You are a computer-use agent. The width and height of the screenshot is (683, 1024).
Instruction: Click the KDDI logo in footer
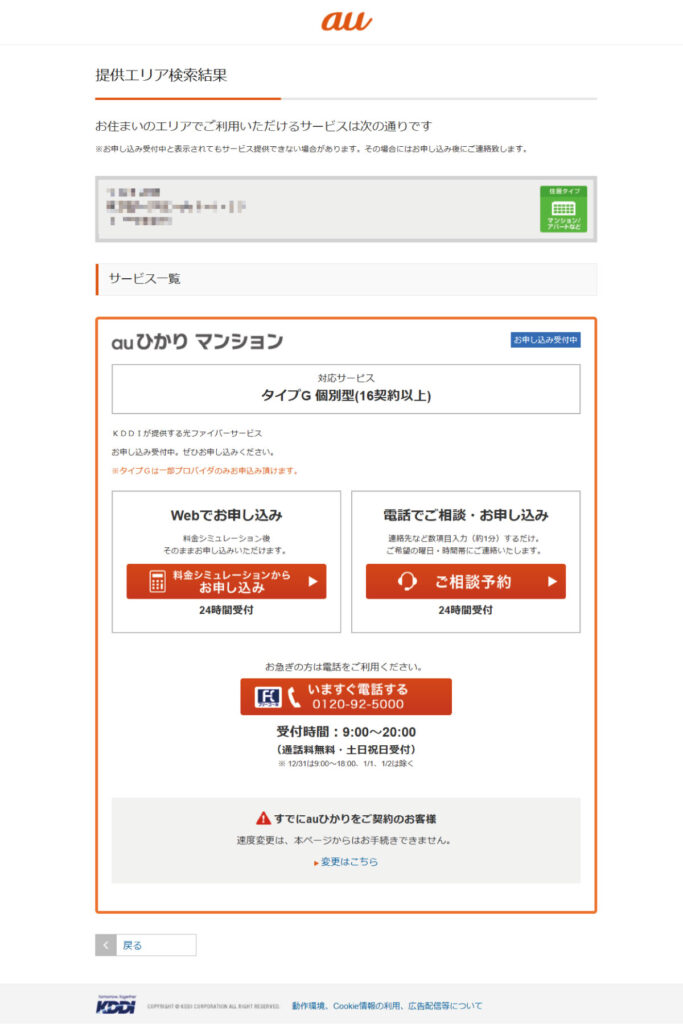(116, 1005)
